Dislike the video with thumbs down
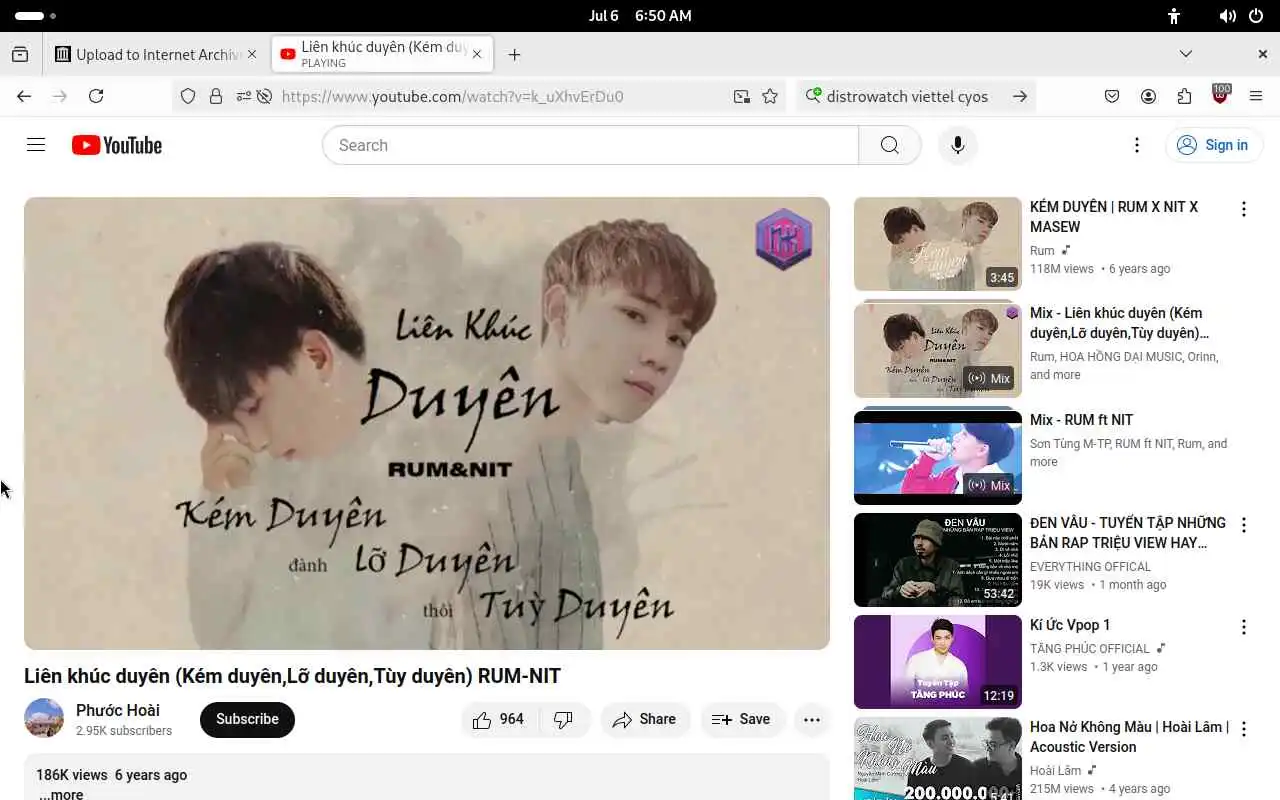The width and height of the screenshot is (1280, 800). point(564,719)
